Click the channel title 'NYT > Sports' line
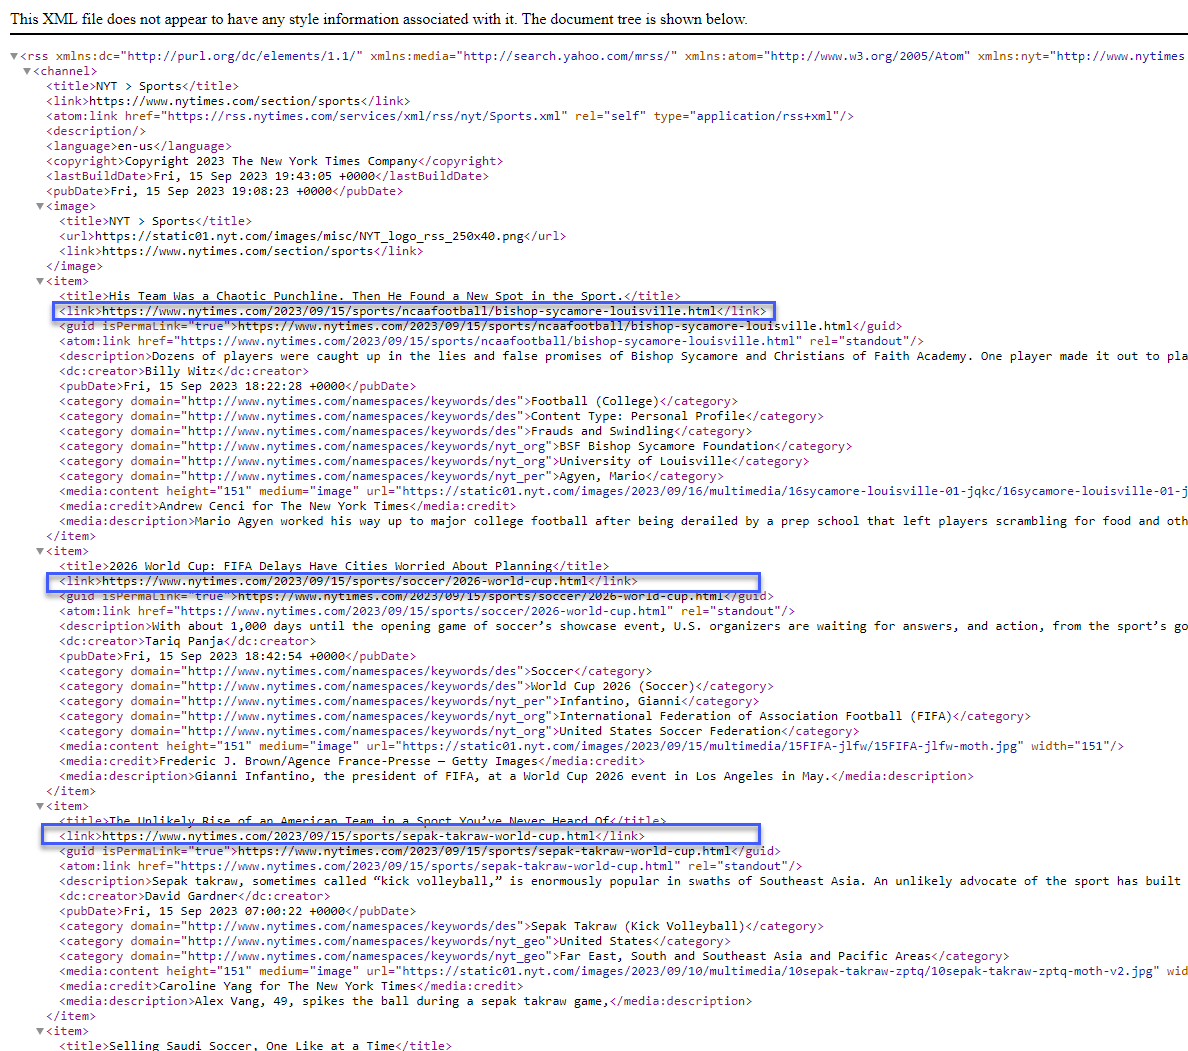Image resolution: width=1188 pixels, height=1051 pixels. pyautogui.click(x=142, y=86)
